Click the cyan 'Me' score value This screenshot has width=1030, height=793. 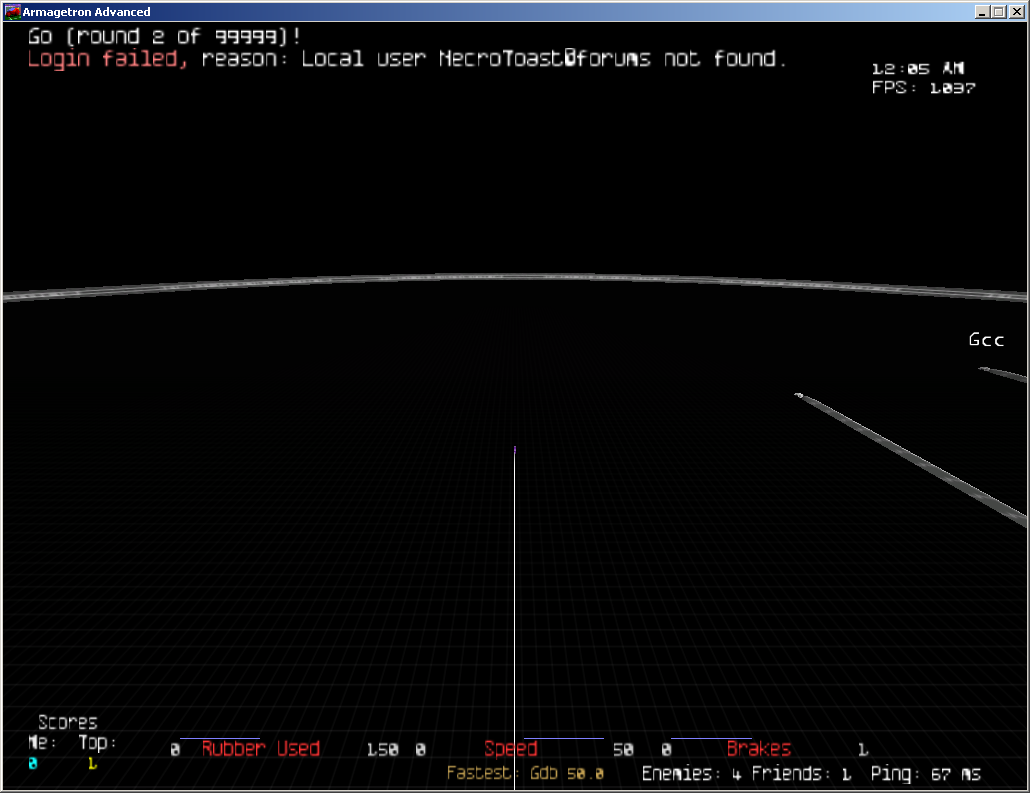[x=33, y=764]
